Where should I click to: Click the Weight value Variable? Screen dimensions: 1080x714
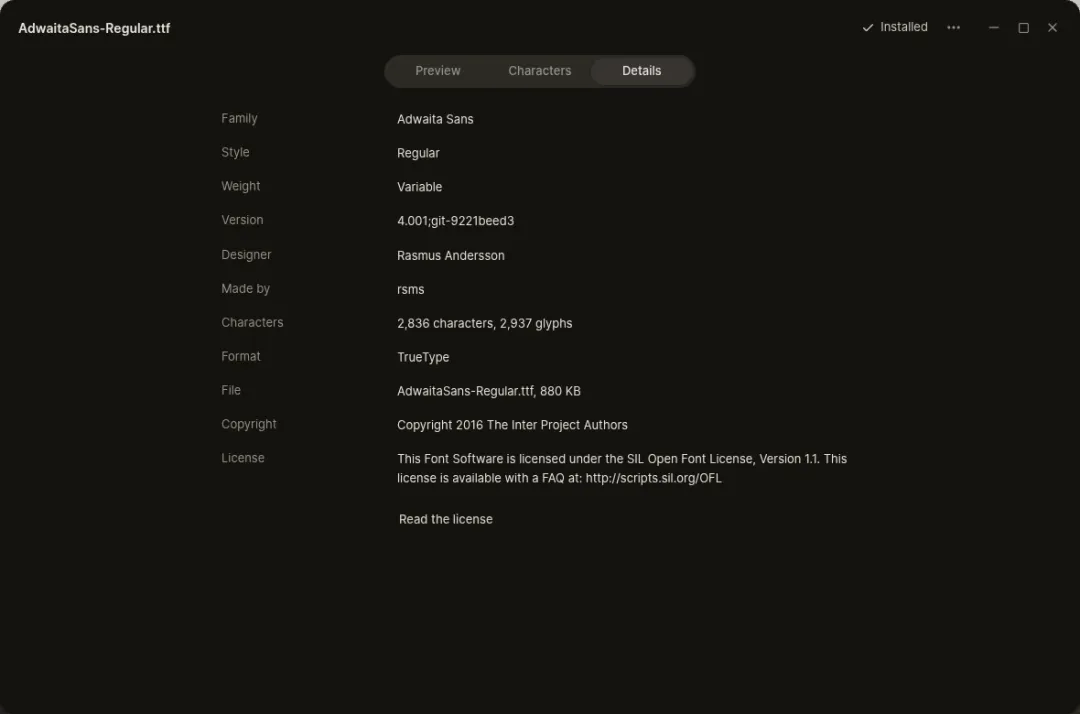coord(419,187)
